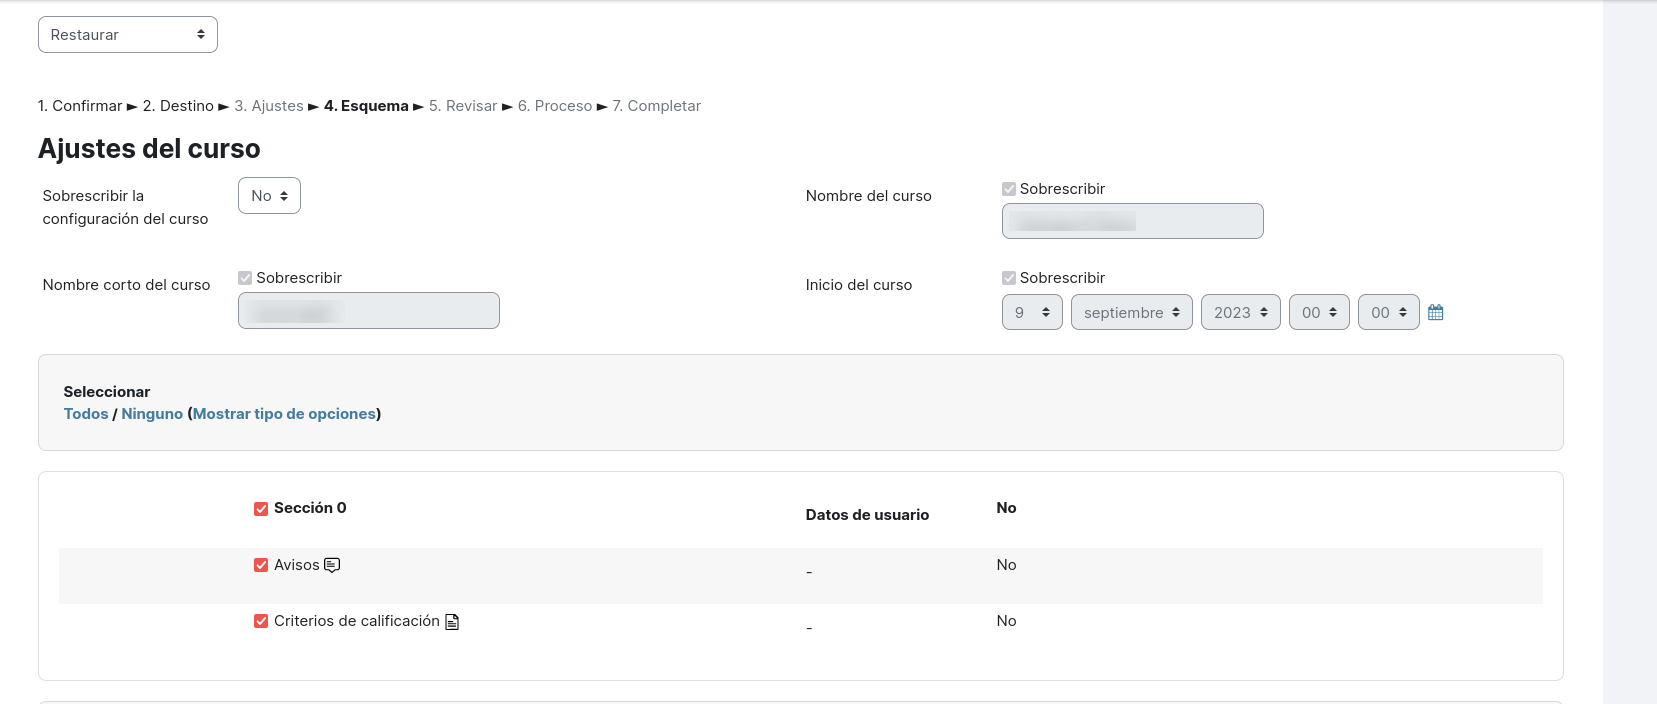Click step 2. Destino in breadcrumb
The height and width of the screenshot is (704, 1657).
pyautogui.click(x=178, y=106)
